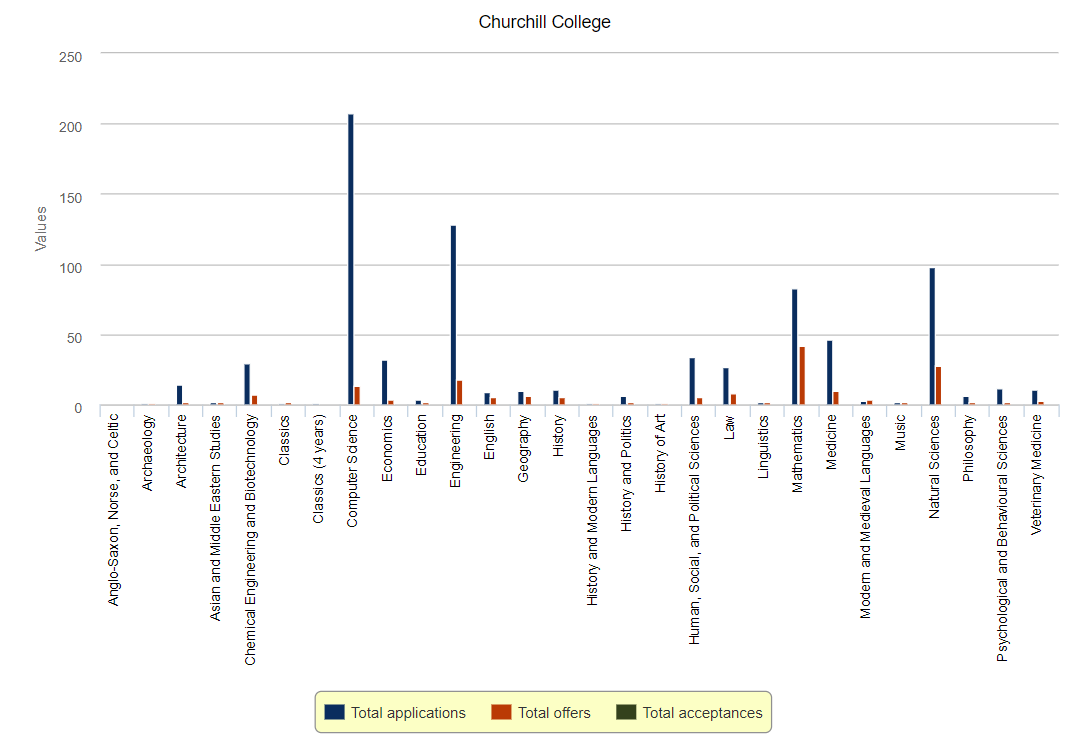Select the orange Mathematics offers bar
The width and height of the screenshot is (1080, 743).
802,376
